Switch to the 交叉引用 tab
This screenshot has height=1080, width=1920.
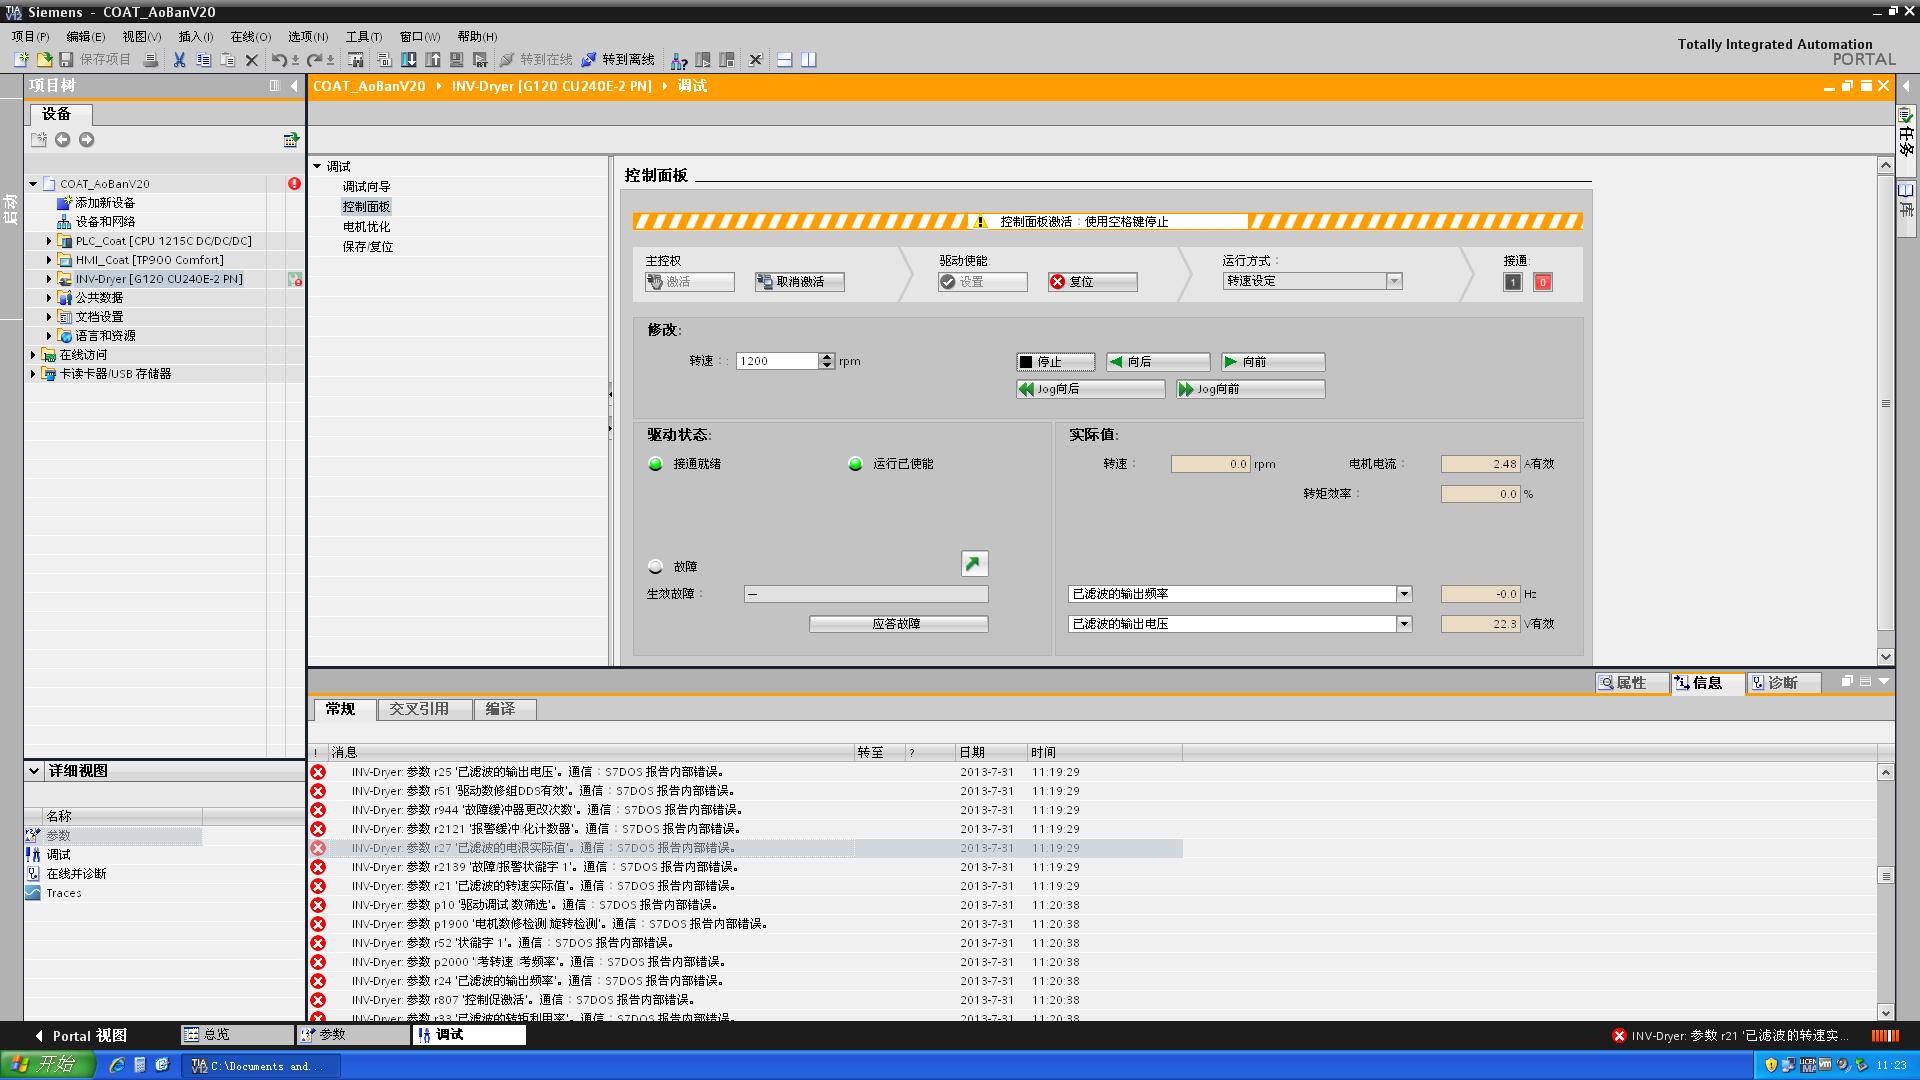tap(419, 709)
